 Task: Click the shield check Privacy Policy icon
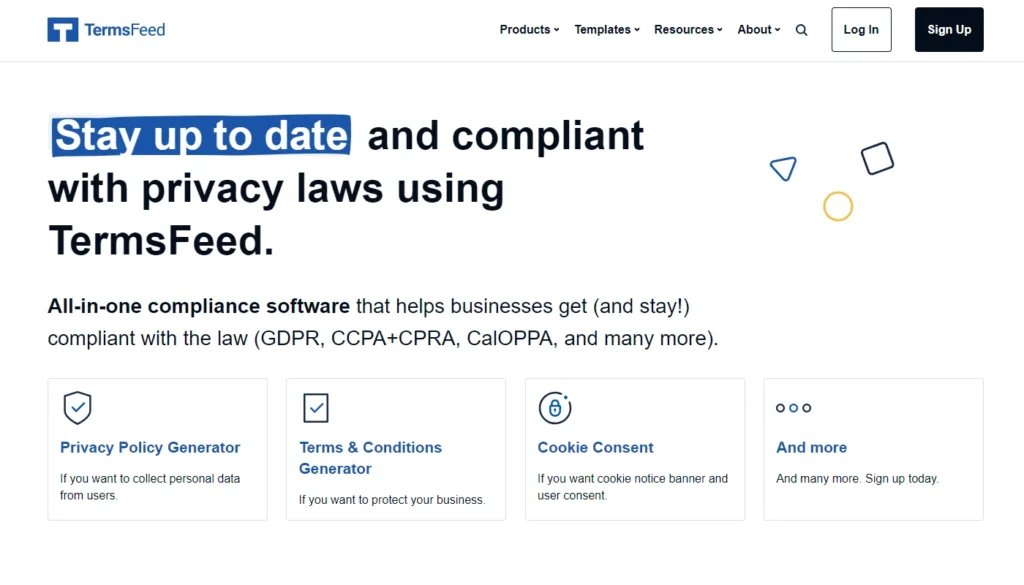click(77, 407)
